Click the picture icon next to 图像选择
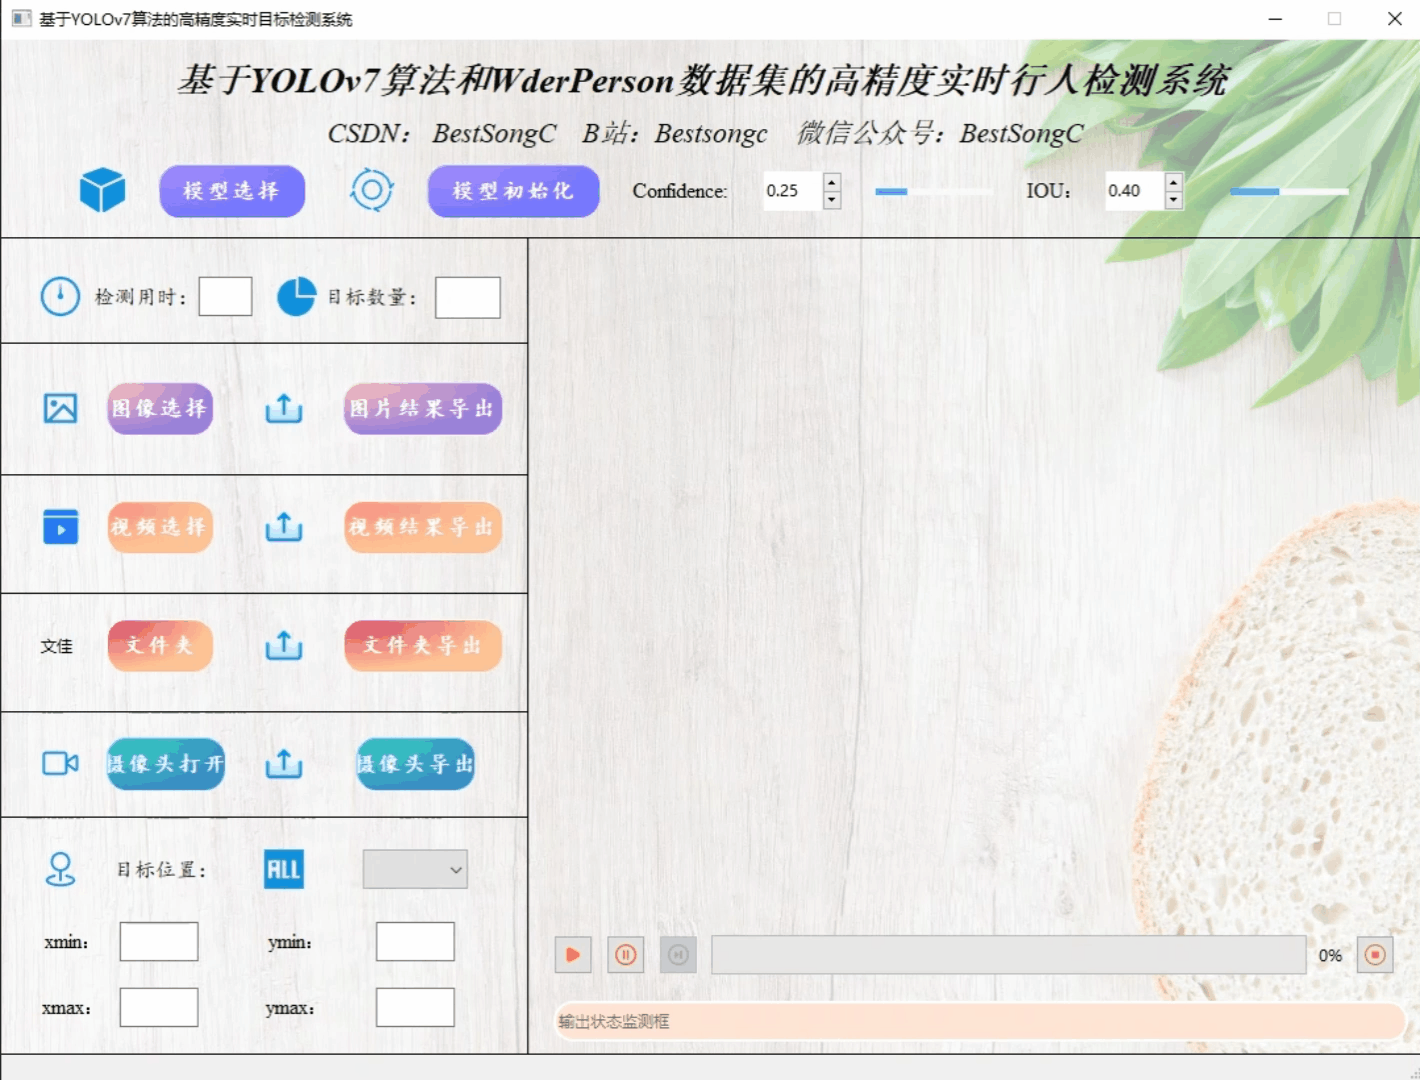The width and height of the screenshot is (1420, 1080). pos(60,408)
